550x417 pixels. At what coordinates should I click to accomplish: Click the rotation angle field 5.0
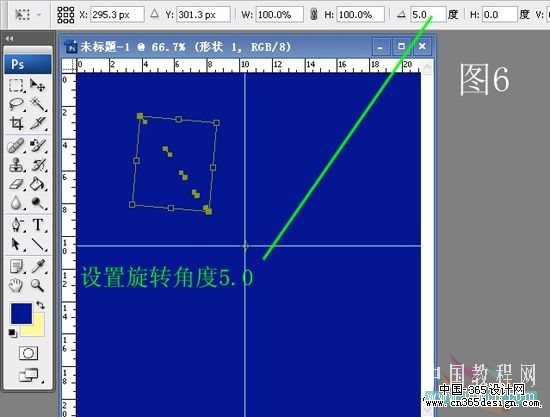pos(428,14)
